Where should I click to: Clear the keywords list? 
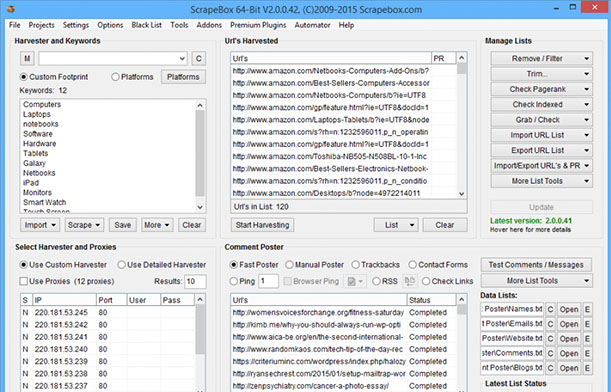[x=192, y=225]
